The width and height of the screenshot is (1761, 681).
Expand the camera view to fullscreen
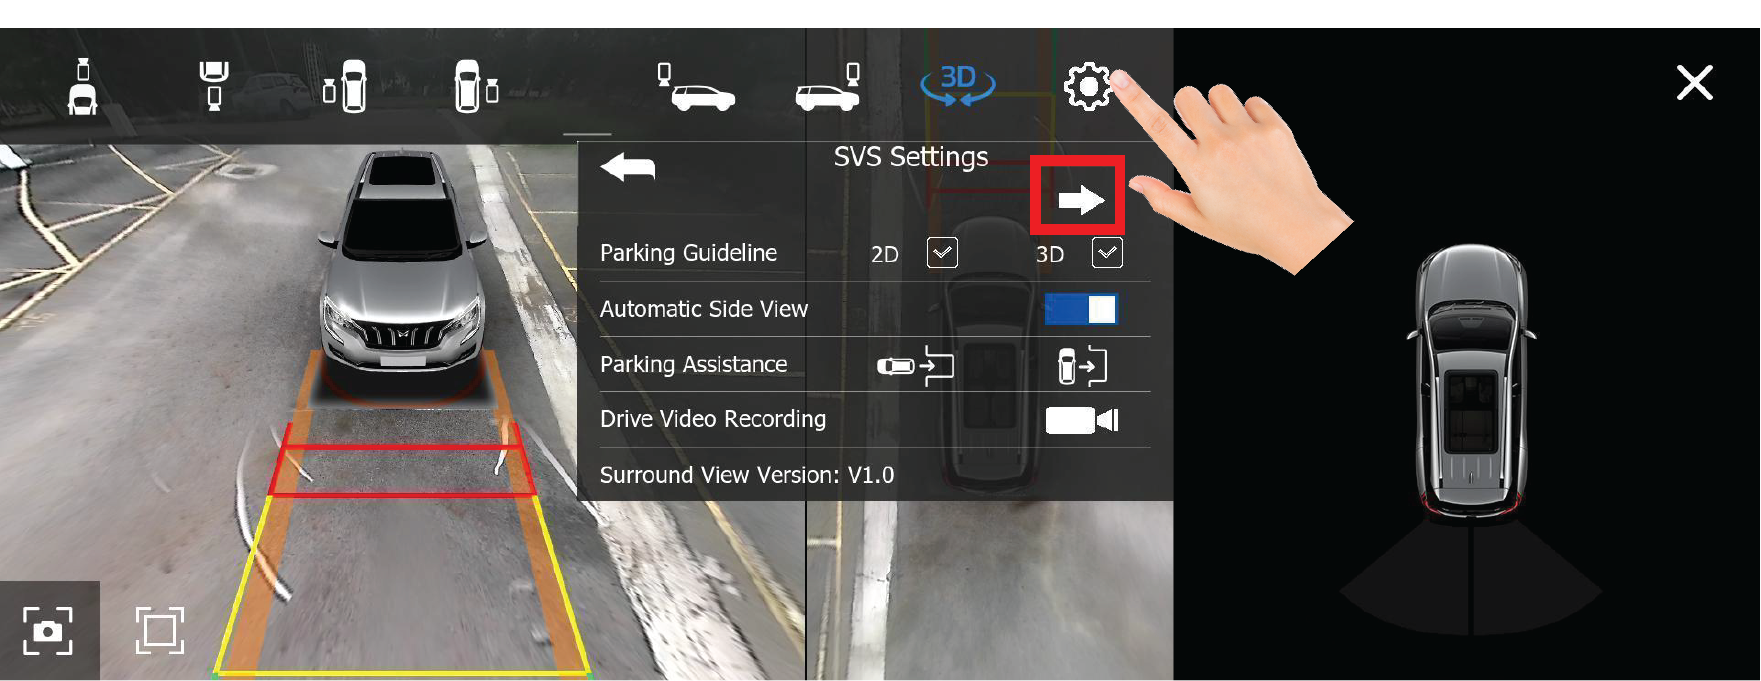(160, 631)
